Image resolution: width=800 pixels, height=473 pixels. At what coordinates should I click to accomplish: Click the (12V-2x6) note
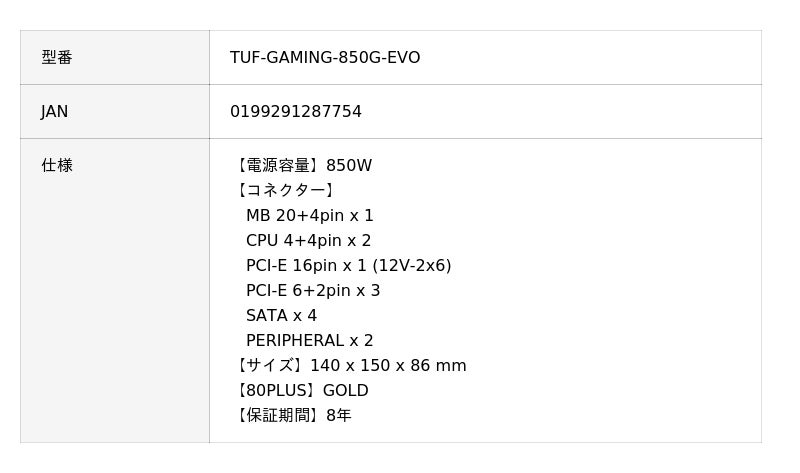click(412, 266)
